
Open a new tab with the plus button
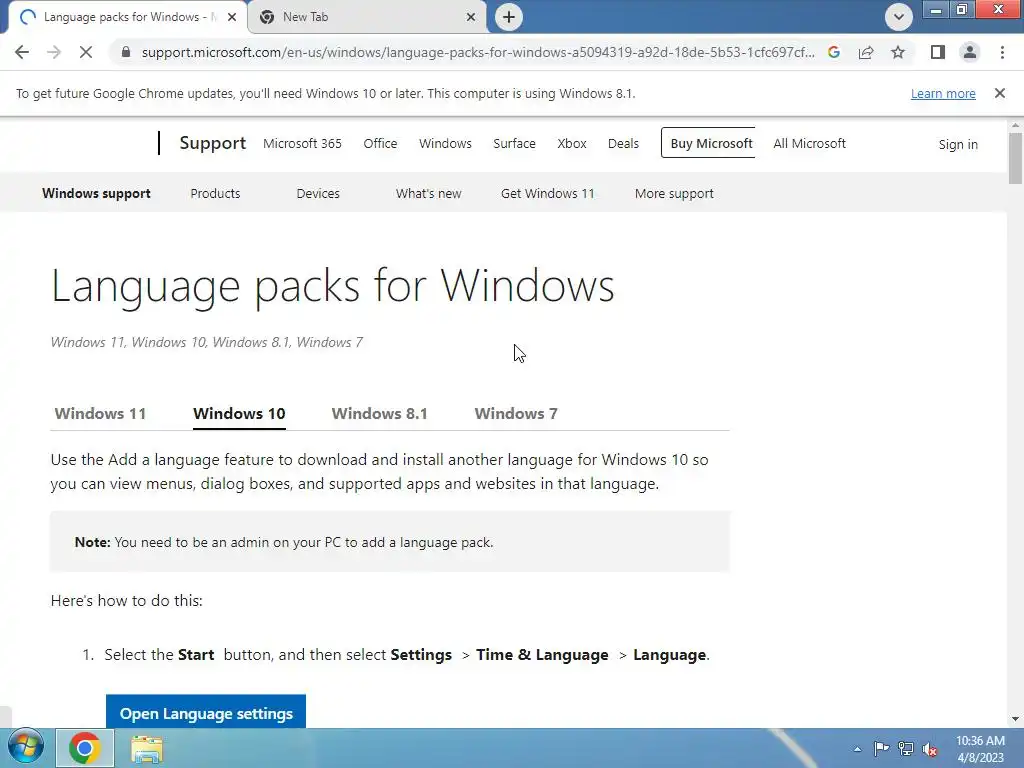coord(509,17)
